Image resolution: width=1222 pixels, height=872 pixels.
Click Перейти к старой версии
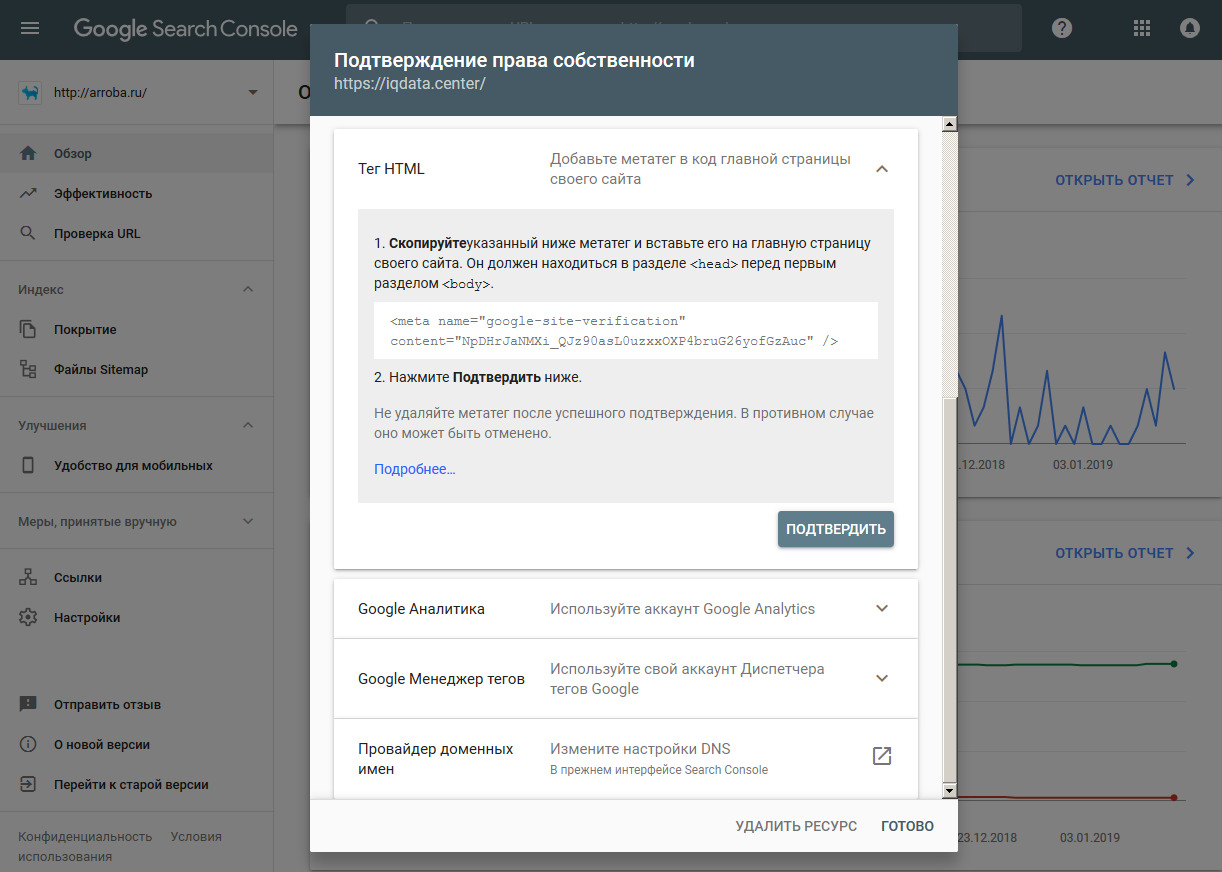136,785
